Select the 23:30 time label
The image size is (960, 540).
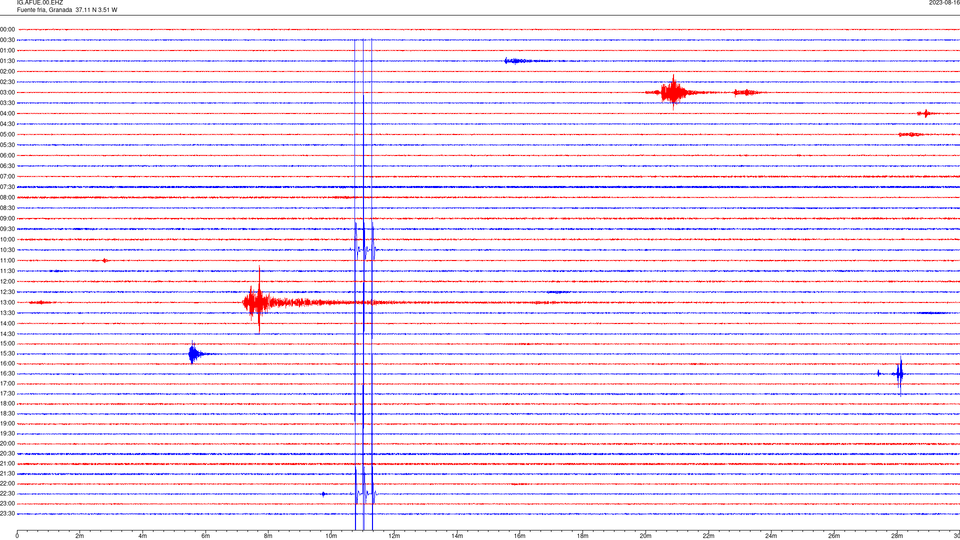(7, 514)
